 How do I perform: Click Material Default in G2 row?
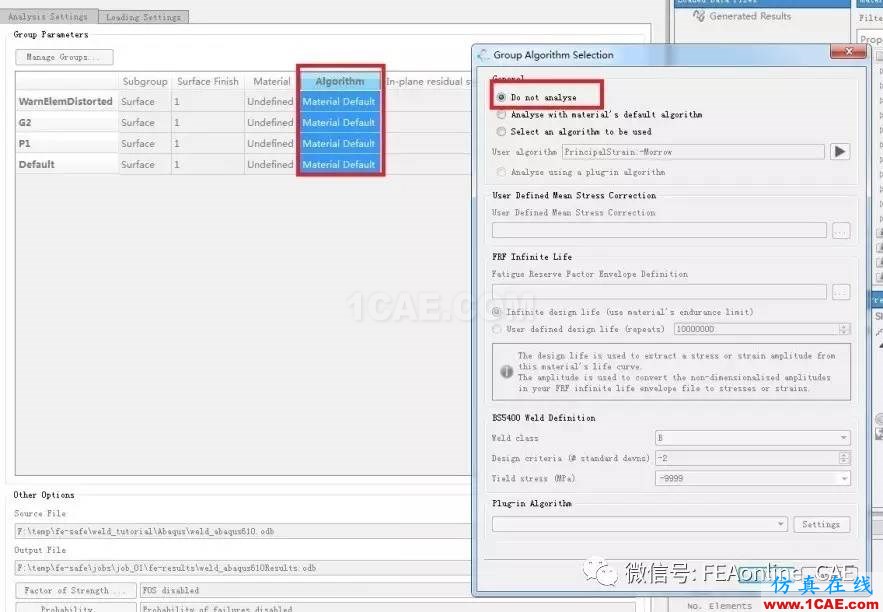339,122
